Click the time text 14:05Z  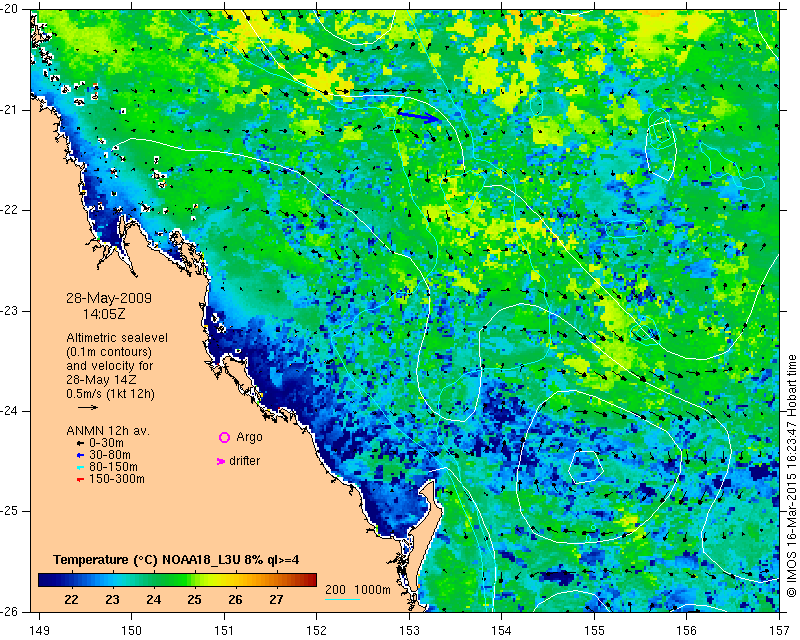point(104,314)
